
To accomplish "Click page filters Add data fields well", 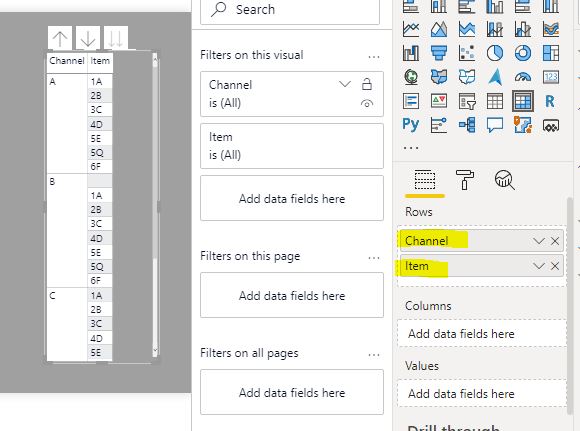I will pos(292,295).
